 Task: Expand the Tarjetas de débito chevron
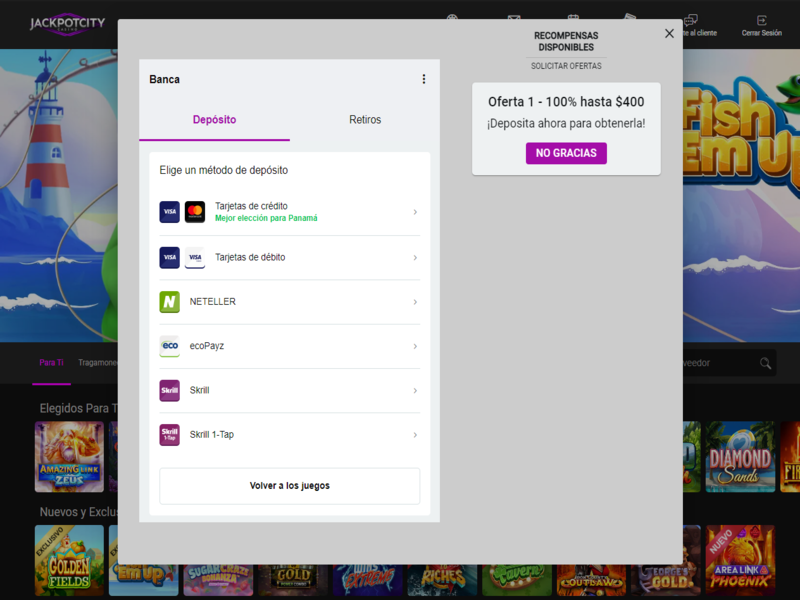[415, 257]
